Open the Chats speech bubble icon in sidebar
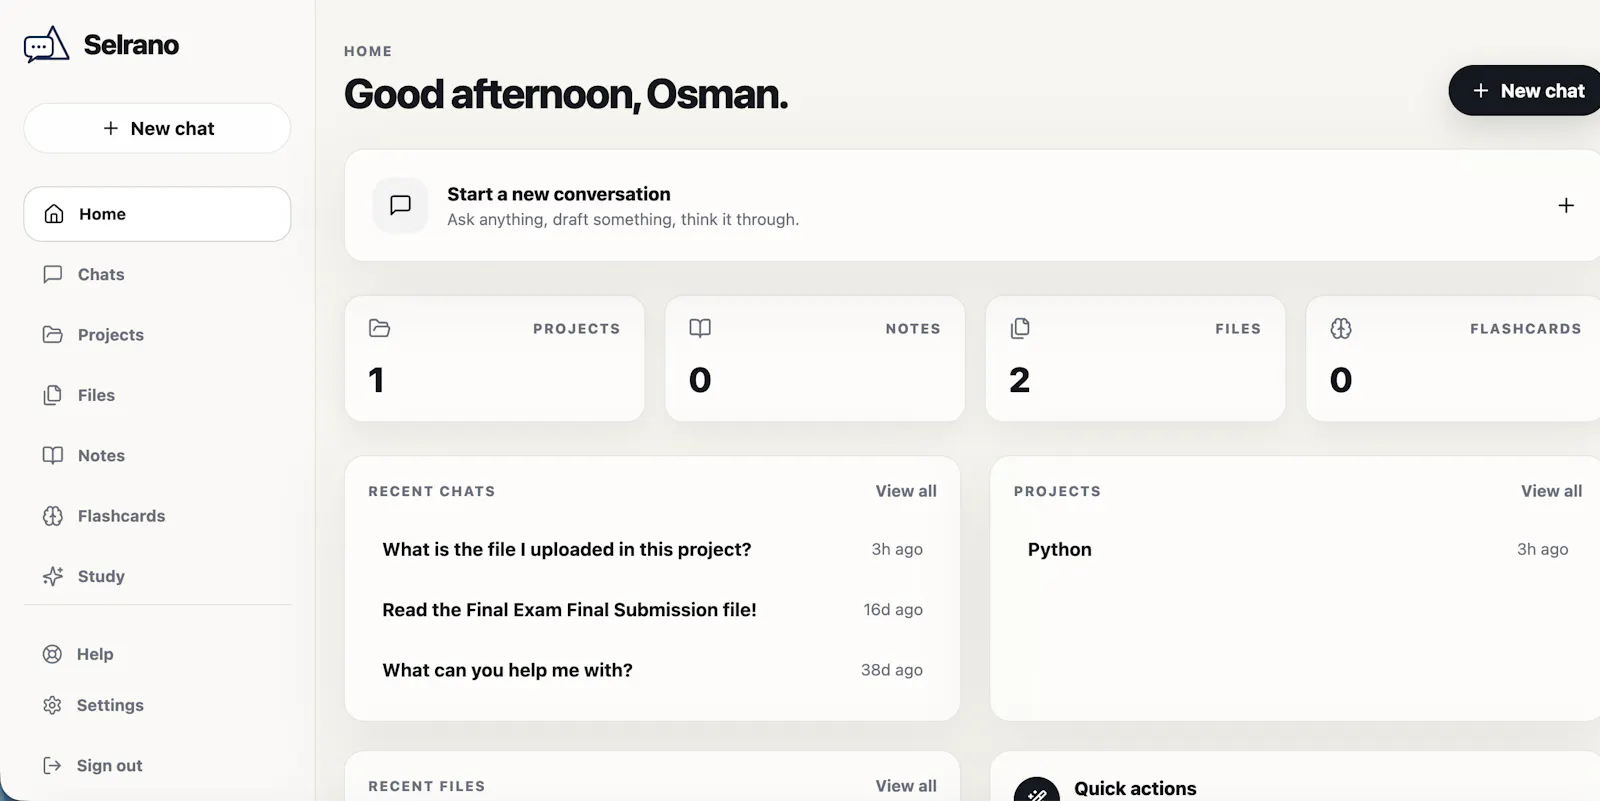Image resolution: width=1600 pixels, height=801 pixels. pyautogui.click(x=53, y=274)
